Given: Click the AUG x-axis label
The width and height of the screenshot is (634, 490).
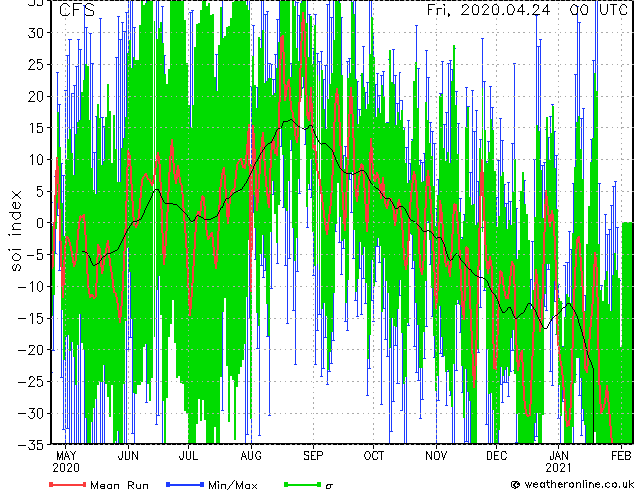Looking at the screenshot, I should click(x=251, y=456).
